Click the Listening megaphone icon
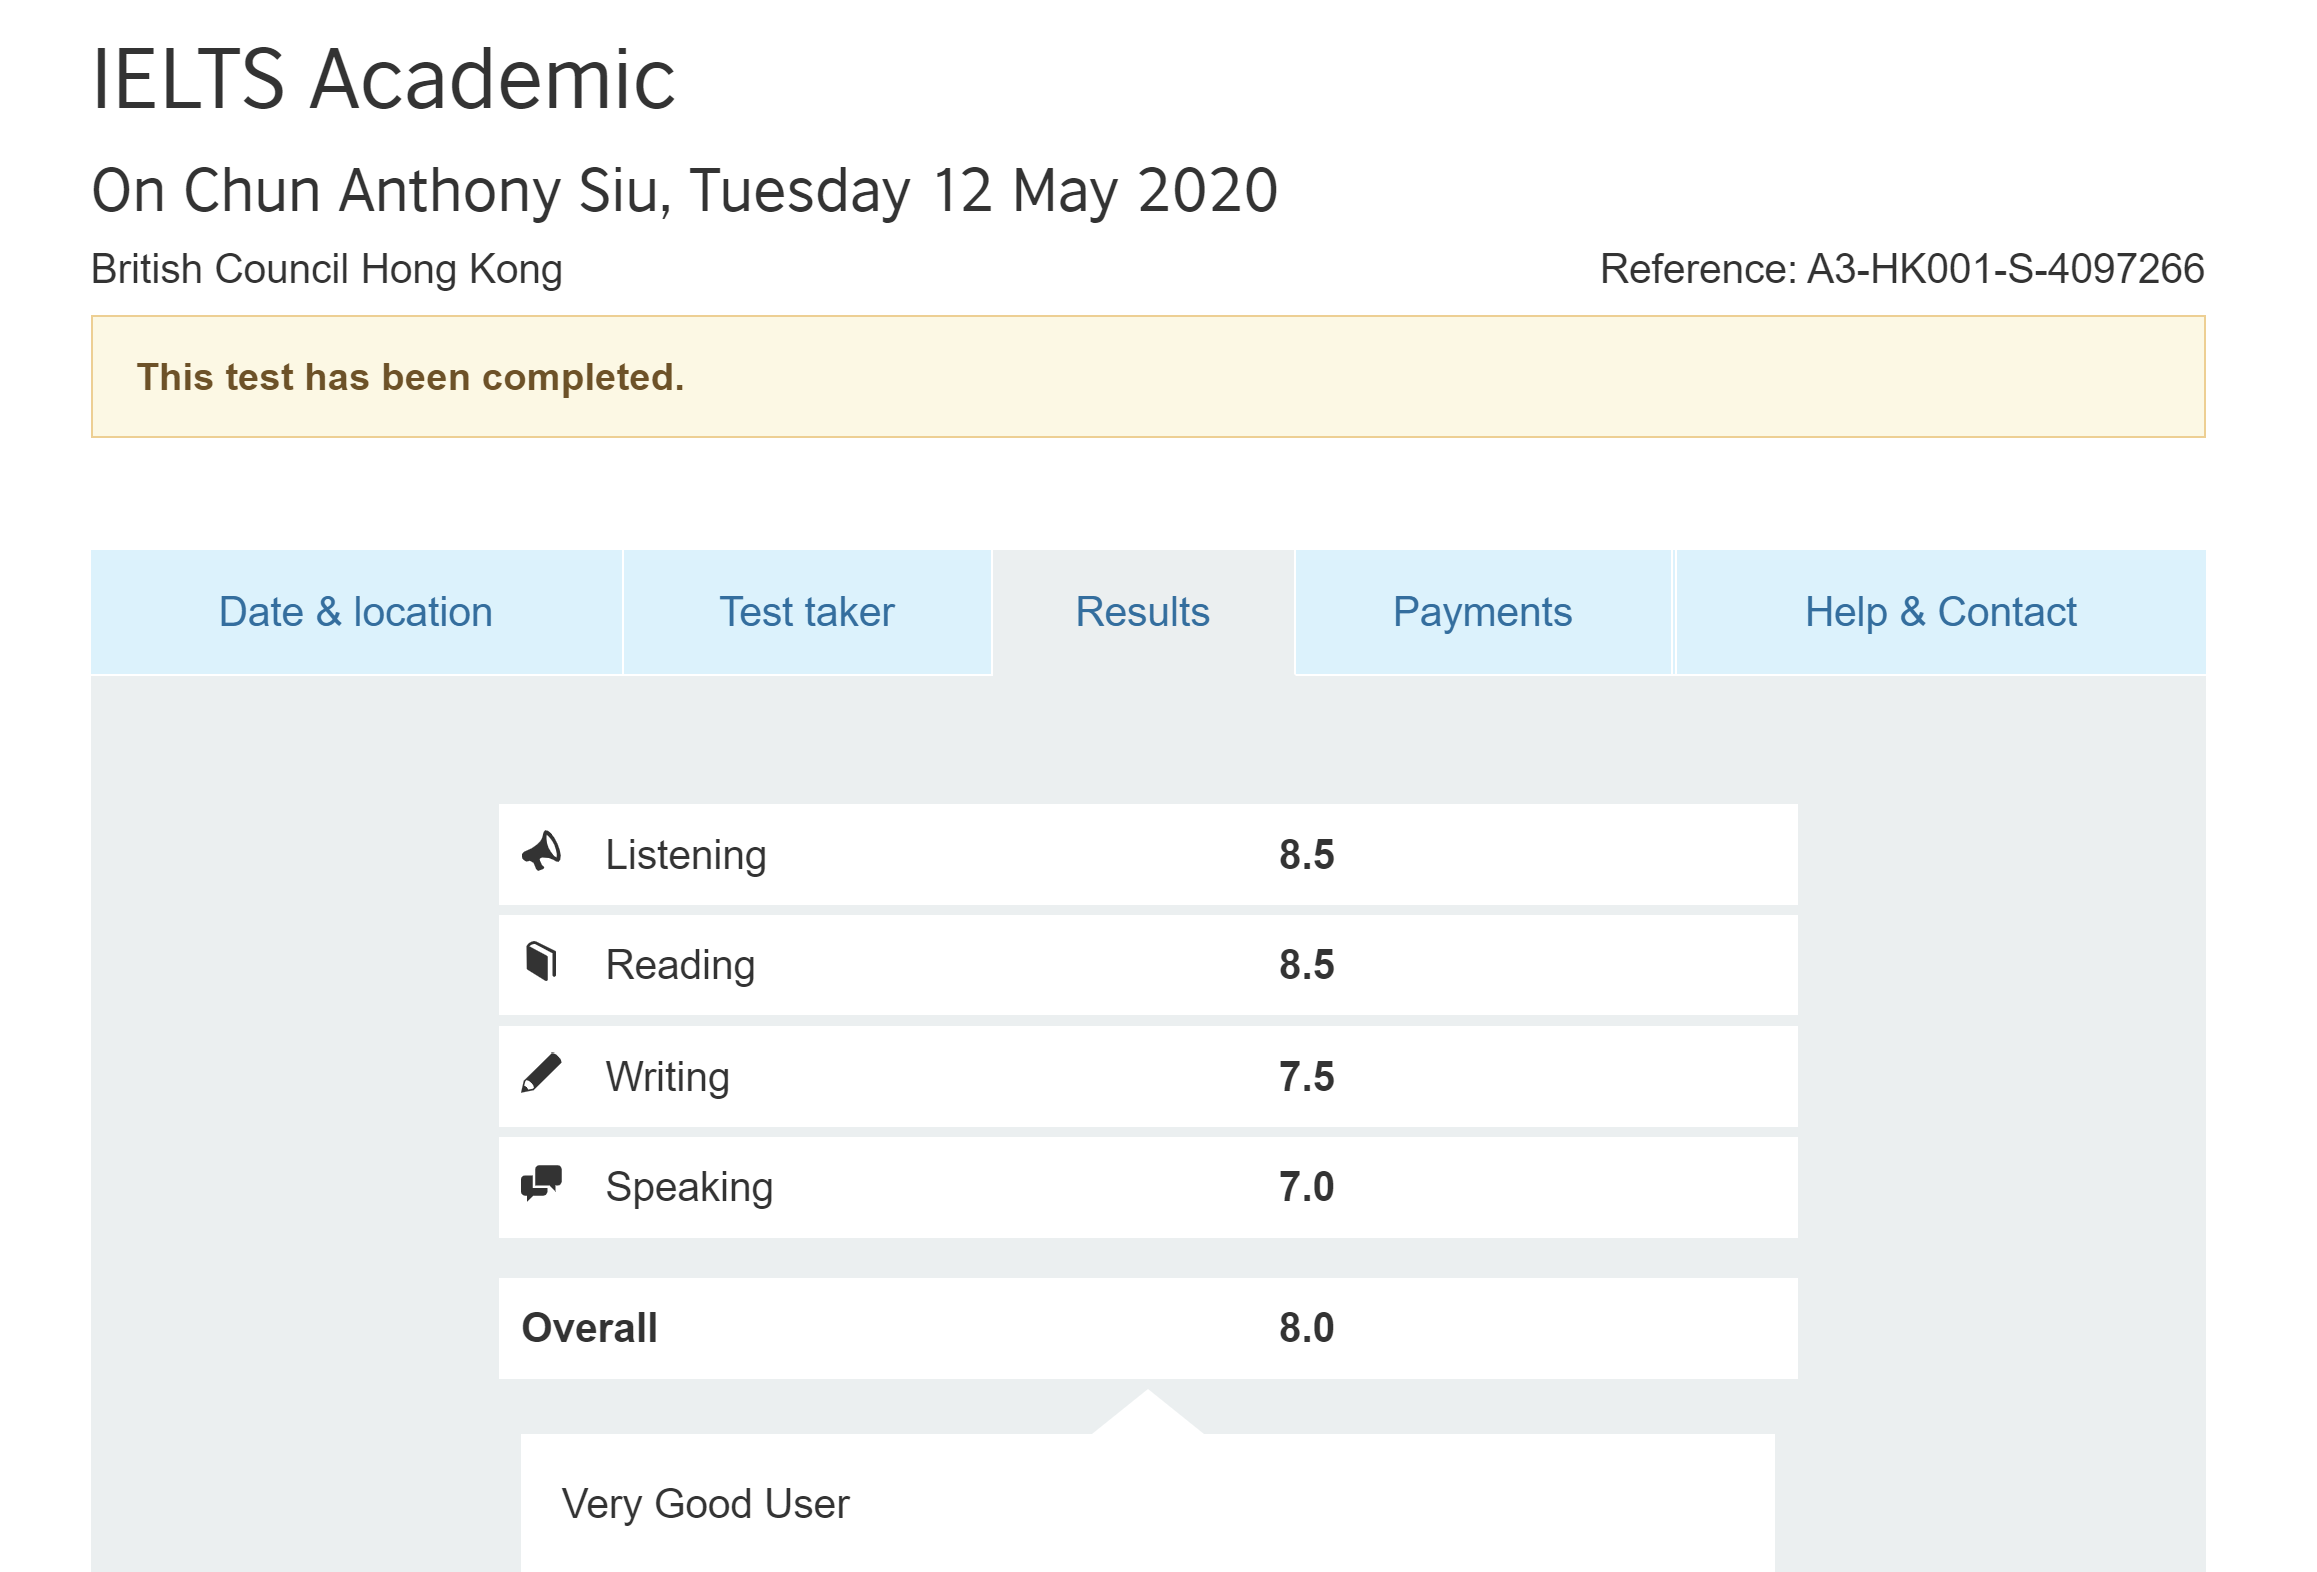2317x1572 pixels. (542, 852)
